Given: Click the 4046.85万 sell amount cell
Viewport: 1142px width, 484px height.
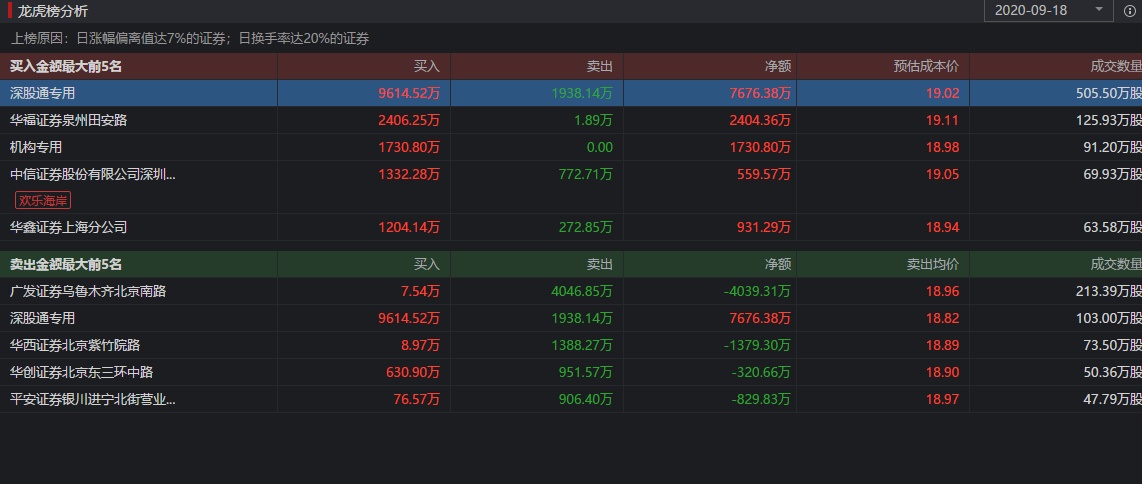Looking at the screenshot, I should pyautogui.click(x=582, y=291).
